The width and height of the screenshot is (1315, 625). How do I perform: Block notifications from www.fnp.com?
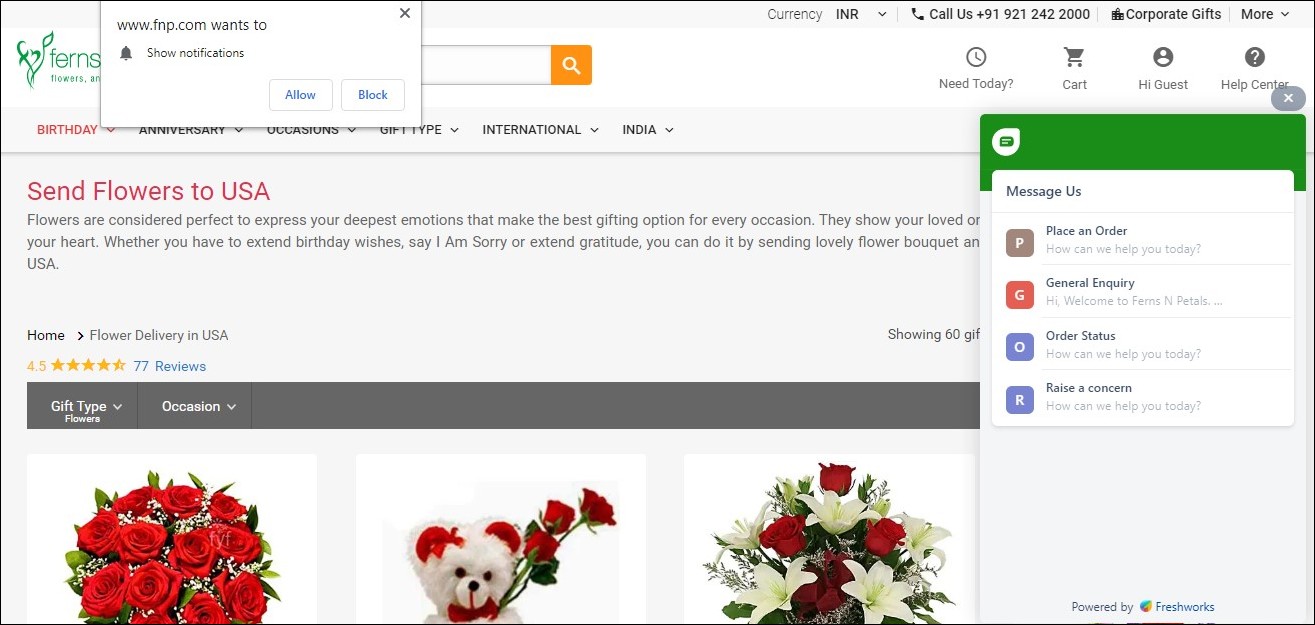pos(372,95)
